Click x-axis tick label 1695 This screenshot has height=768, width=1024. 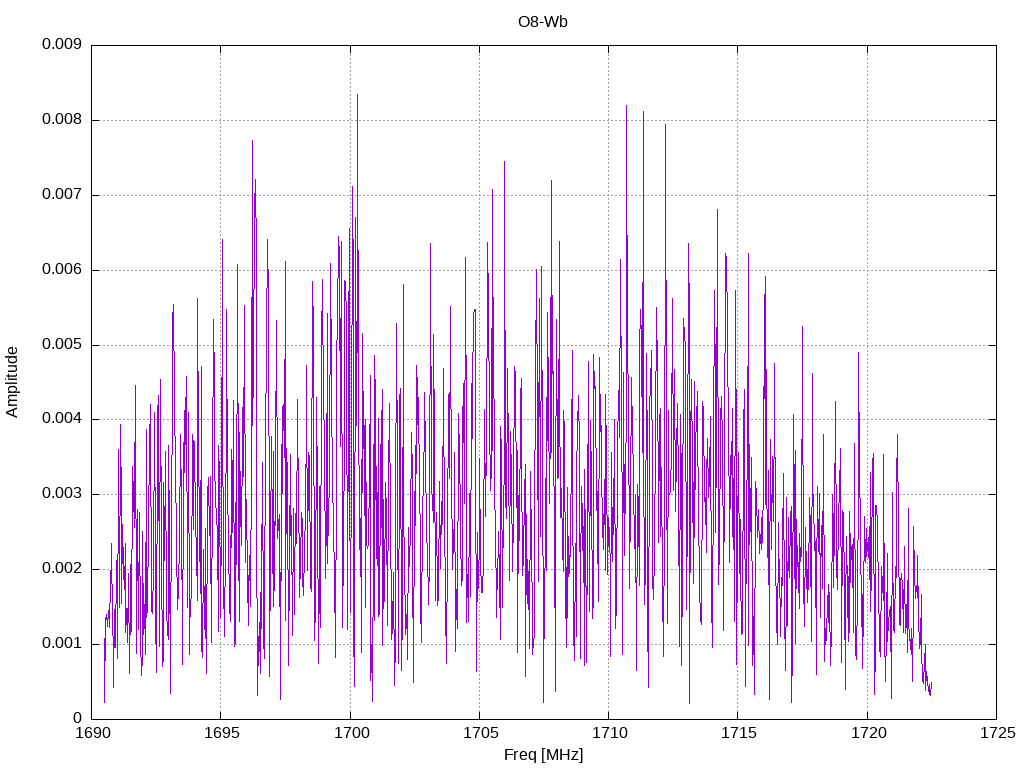pyautogui.click(x=221, y=733)
